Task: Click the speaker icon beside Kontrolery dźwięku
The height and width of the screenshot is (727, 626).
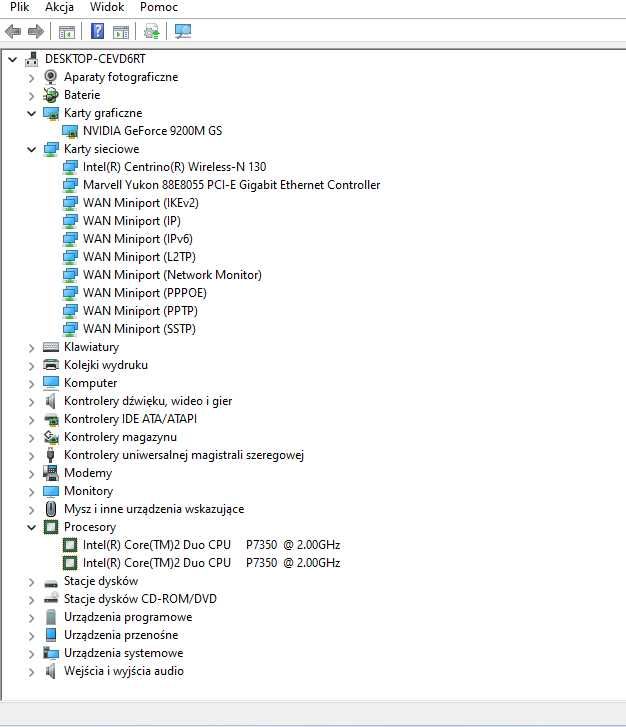Action: click(51, 401)
